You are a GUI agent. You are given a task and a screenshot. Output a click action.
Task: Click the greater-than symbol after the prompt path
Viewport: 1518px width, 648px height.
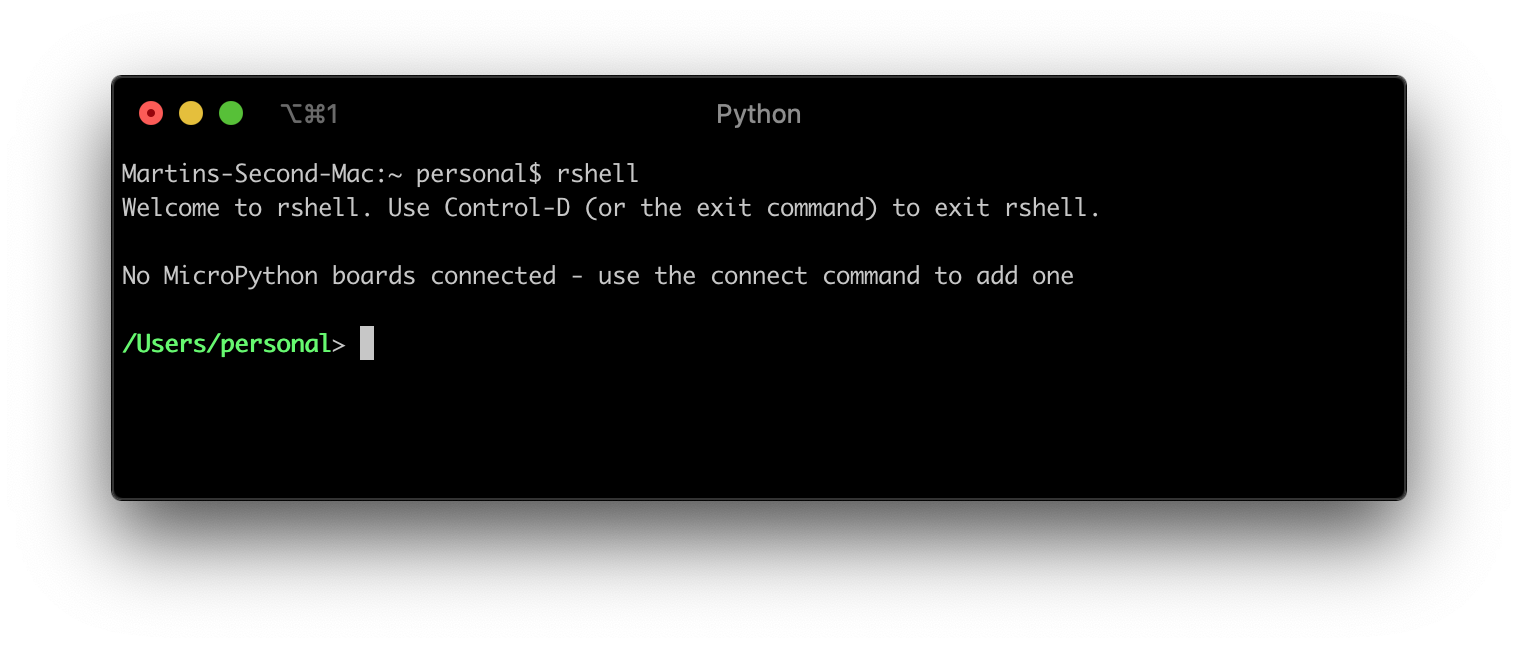[340, 343]
